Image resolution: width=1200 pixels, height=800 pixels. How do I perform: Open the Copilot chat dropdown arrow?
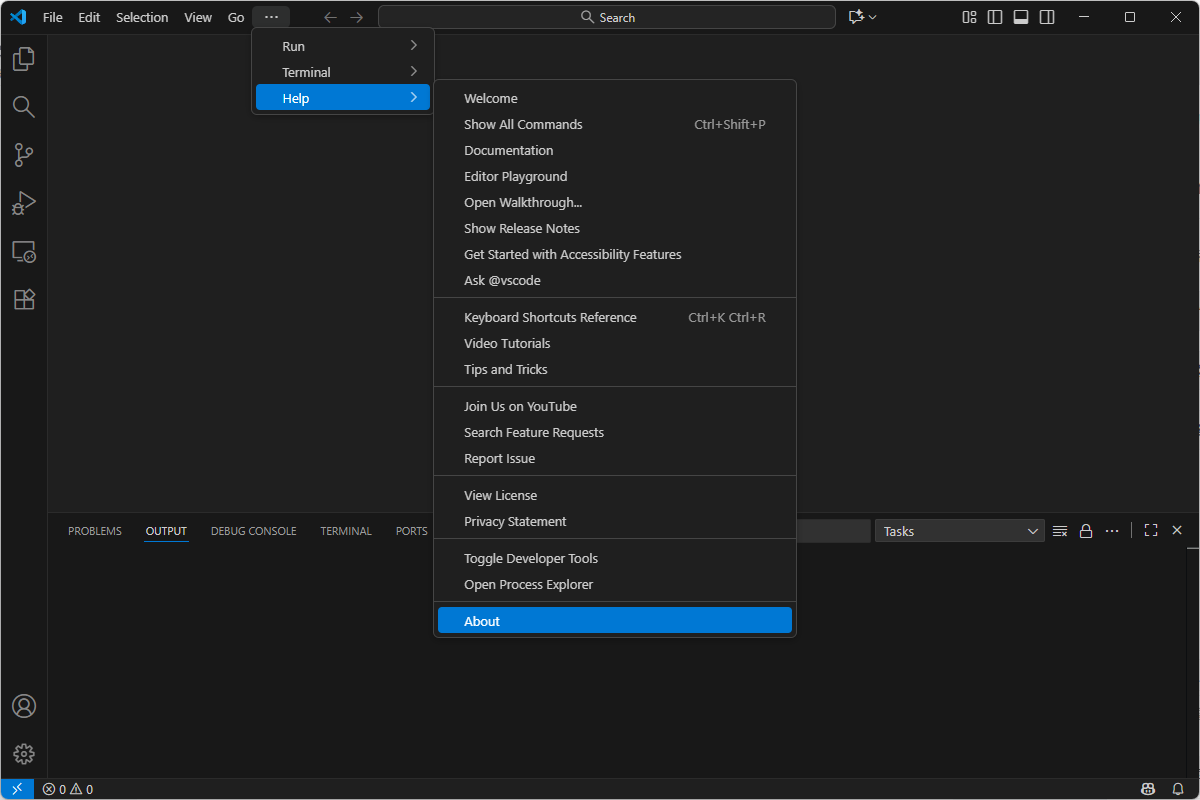tap(873, 17)
